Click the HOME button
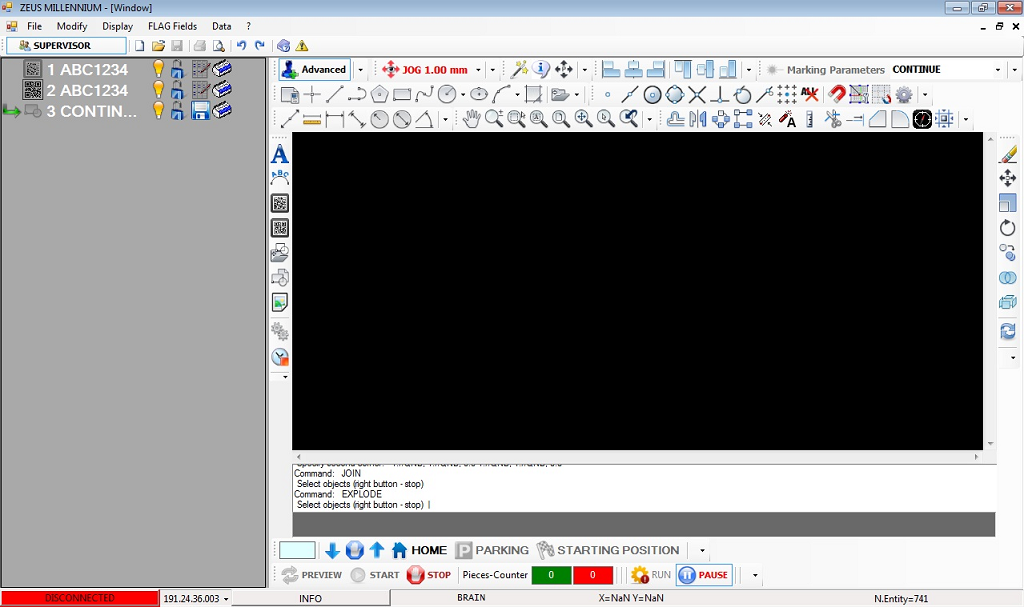1024x607 pixels. [x=419, y=550]
